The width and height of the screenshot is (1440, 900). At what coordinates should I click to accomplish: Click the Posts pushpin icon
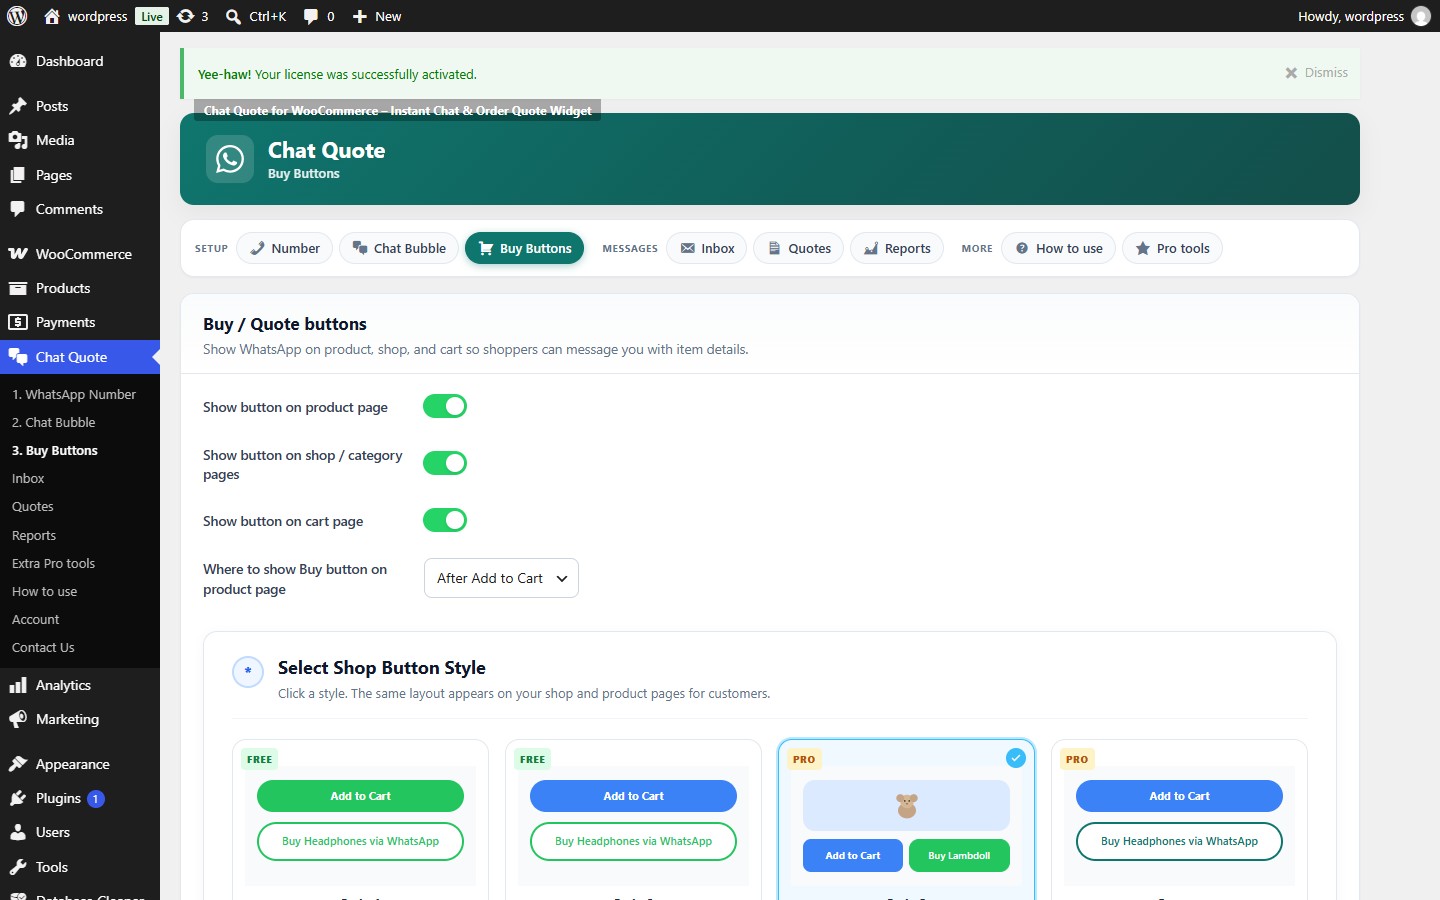pyautogui.click(x=18, y=106)
